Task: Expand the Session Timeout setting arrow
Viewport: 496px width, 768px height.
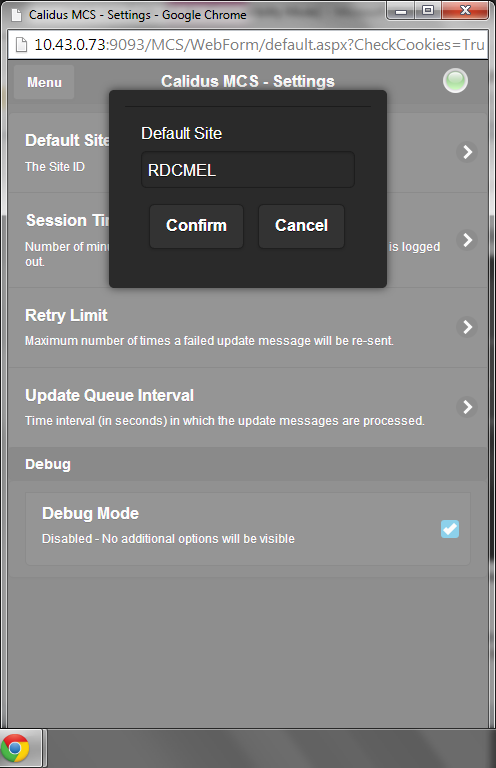Action: click(467, 240)
